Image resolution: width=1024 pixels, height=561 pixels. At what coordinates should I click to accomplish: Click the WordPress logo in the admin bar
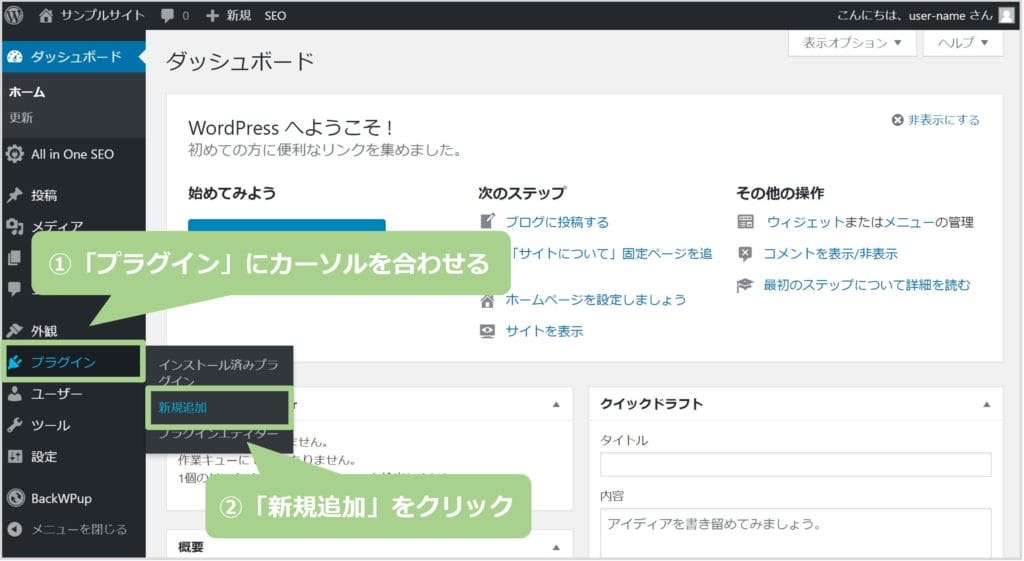(14, 15)
